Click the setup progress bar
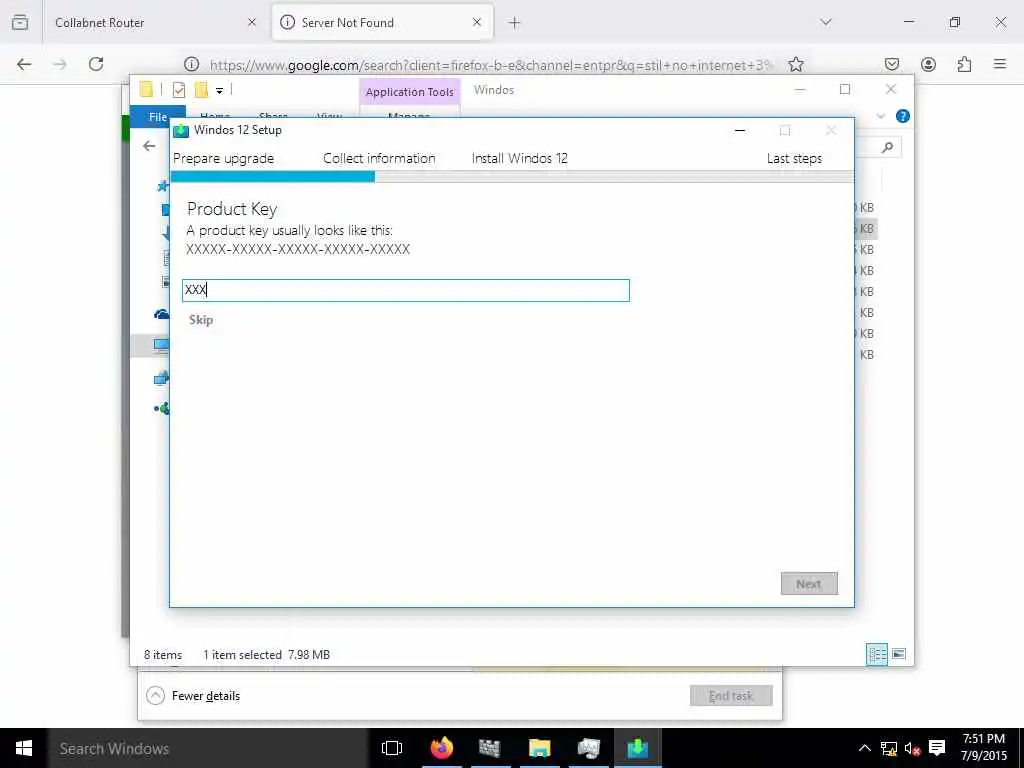This screenshot has width=1024, height=768. pos(511,176)
